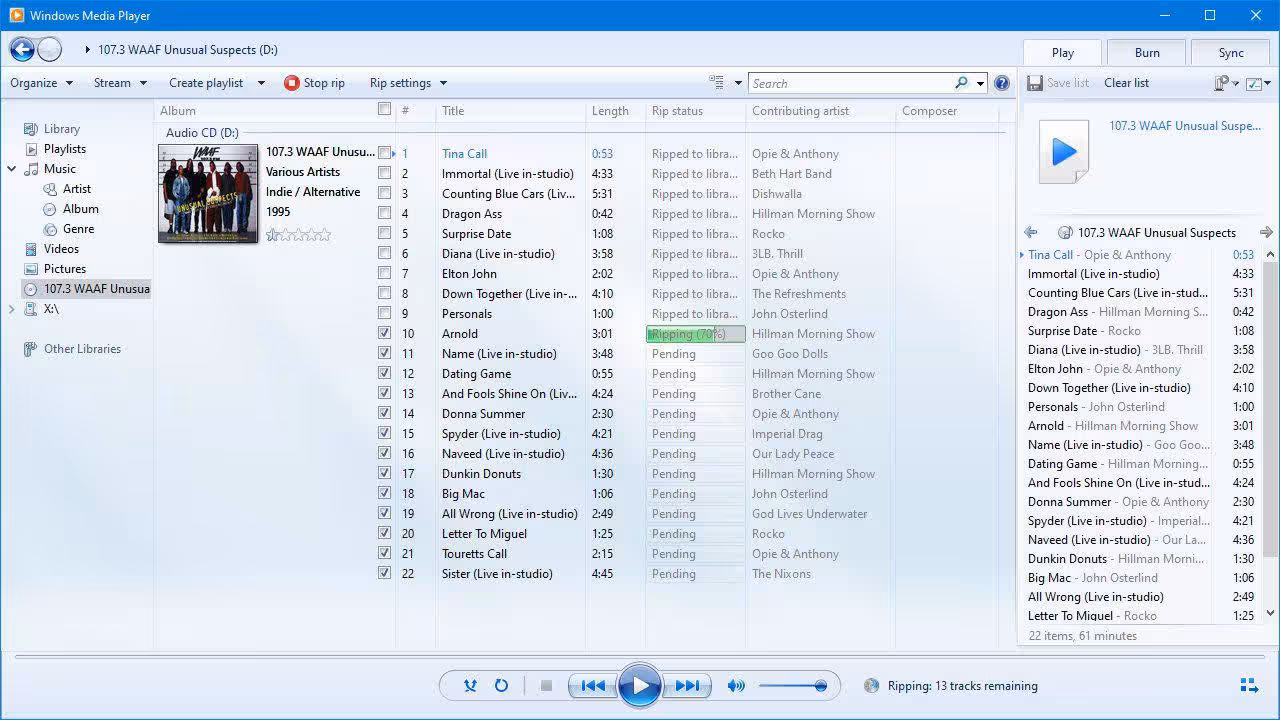Click the 107.3 WAAF Unusual Suspe... link
Viewport: 1280px width, 720px height.
[1185, 126]
